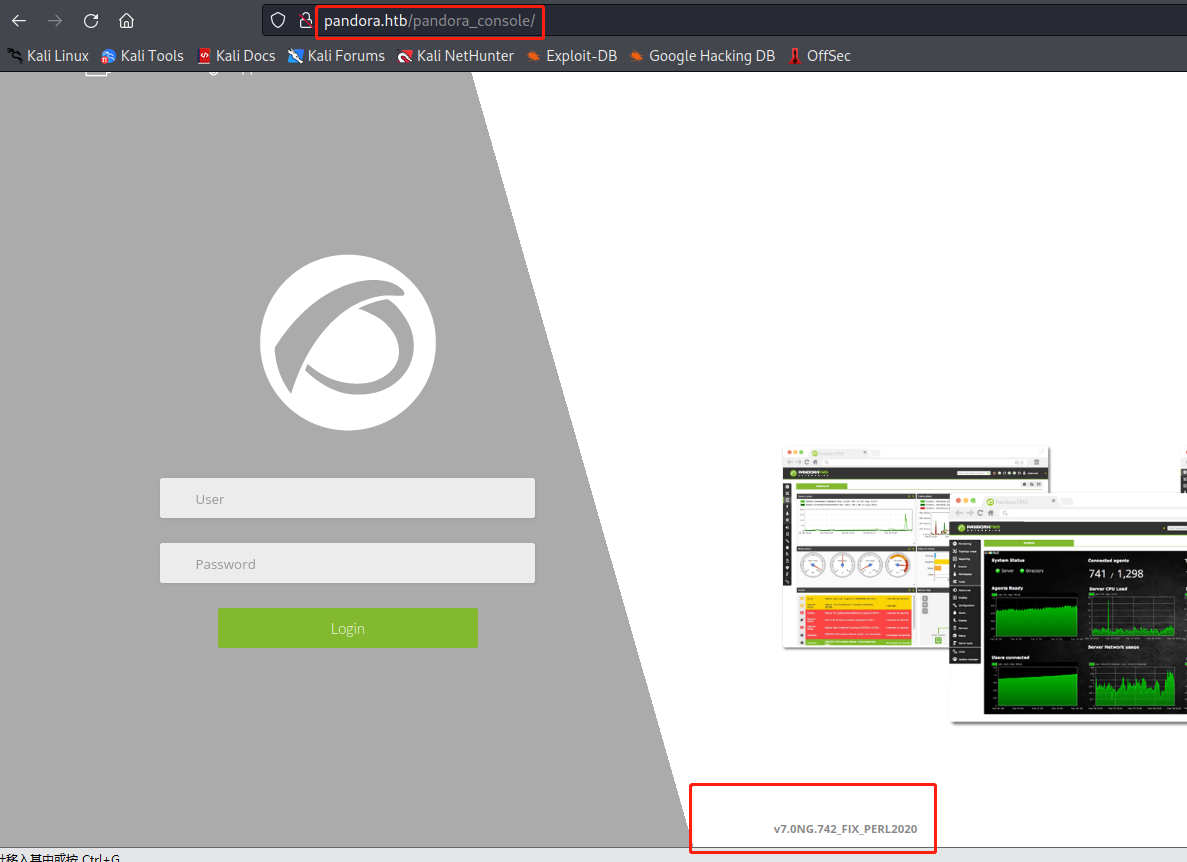Open the Kali NetHunter bookmark
Image resolution: width=1187 pixels, height=862 pixels.
click(x=456, y=56)
